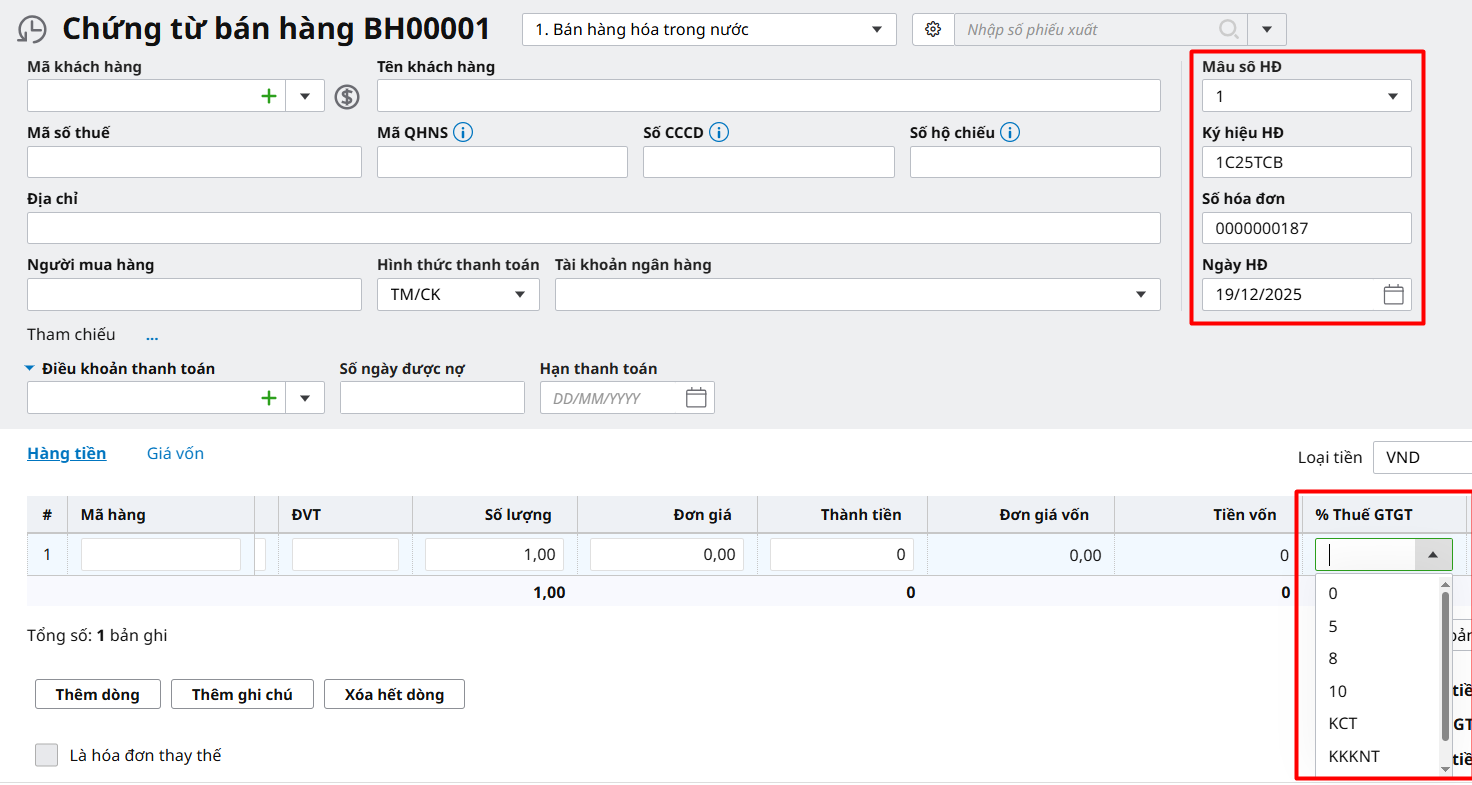Viewport: 1472px width, 785px height.
Task: Open the settings gear next to voucher type
Action: (933, 29)
